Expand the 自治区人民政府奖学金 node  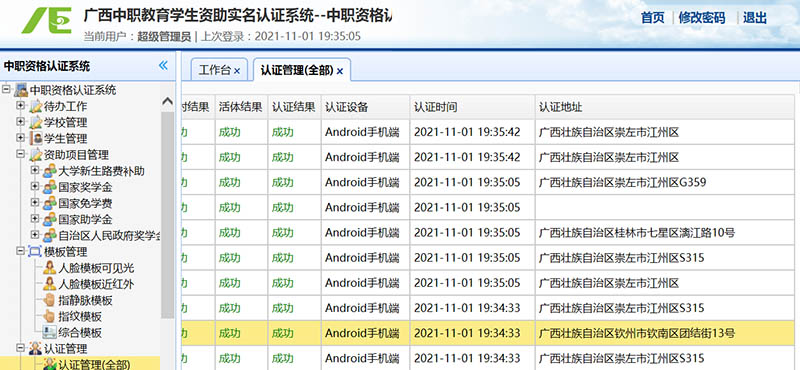(35, 235)
